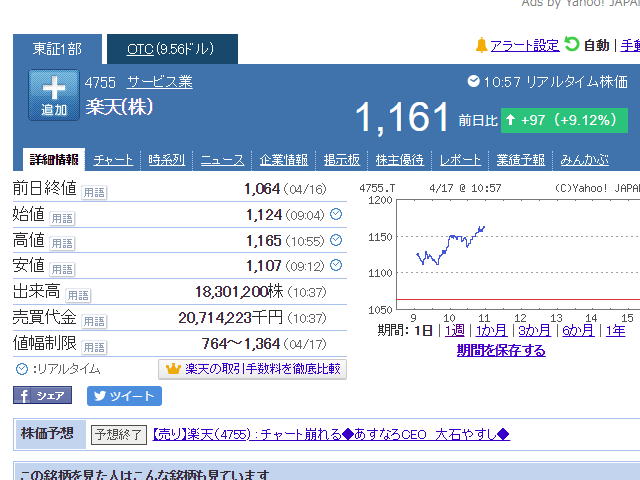Open the 【売り】楽天(4755) forecast link
This screenshot has width=640, height=480.
pos(331,434)
